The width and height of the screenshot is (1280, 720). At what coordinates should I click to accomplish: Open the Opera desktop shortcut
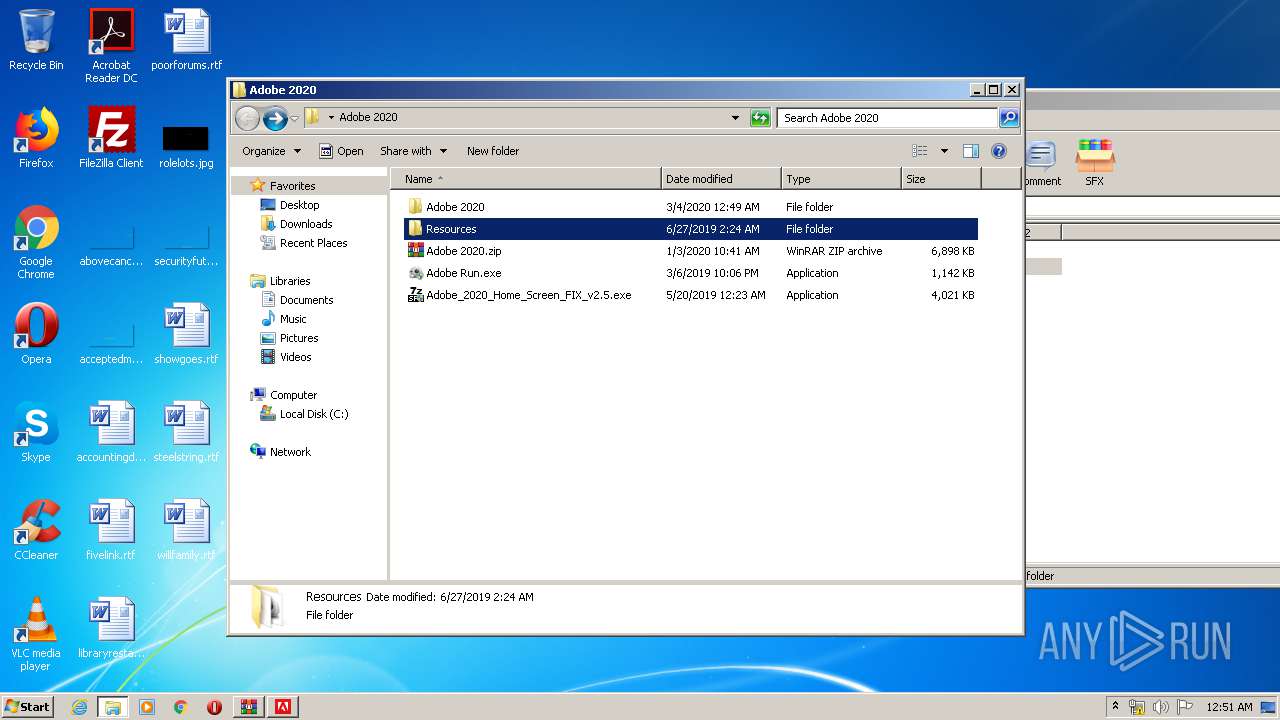[36, 334]
